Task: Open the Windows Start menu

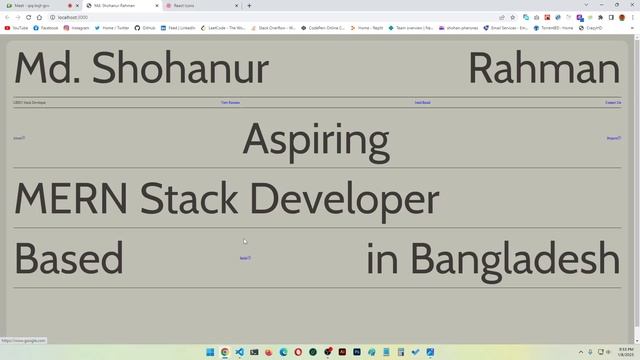Action: (210, 352)
